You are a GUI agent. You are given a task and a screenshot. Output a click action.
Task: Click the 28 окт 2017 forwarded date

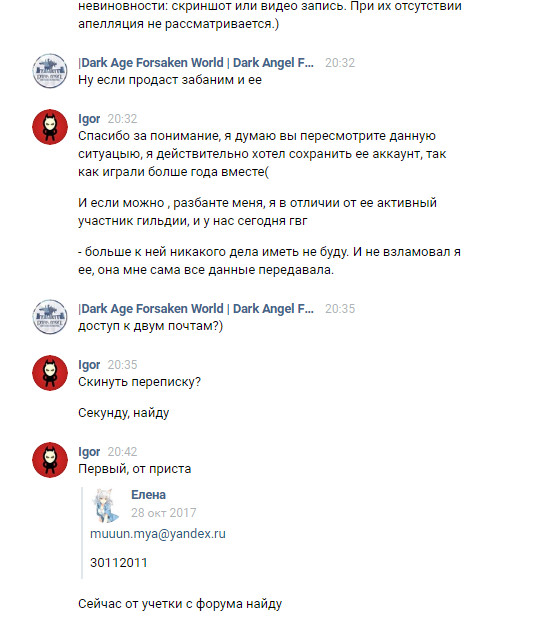pos(164,513)
